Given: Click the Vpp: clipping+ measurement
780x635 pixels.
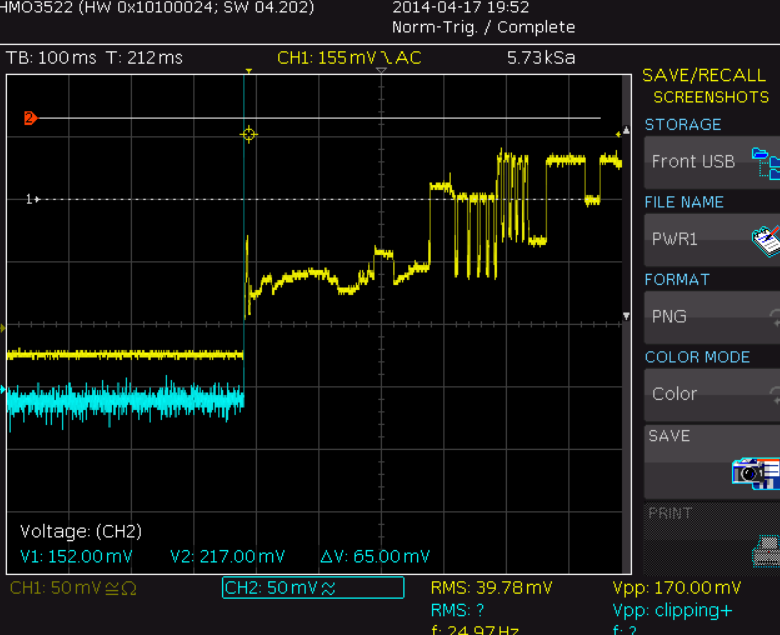Looking at the screenshot, I should [673, 611].
